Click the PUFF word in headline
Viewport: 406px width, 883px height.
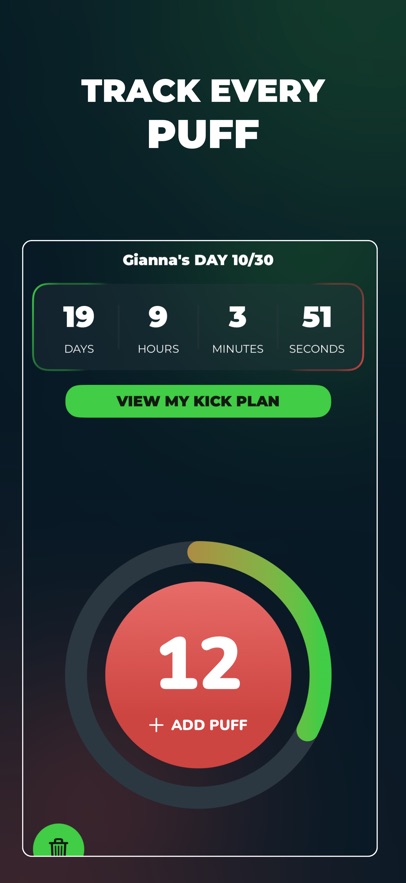[x=203, y=134]
